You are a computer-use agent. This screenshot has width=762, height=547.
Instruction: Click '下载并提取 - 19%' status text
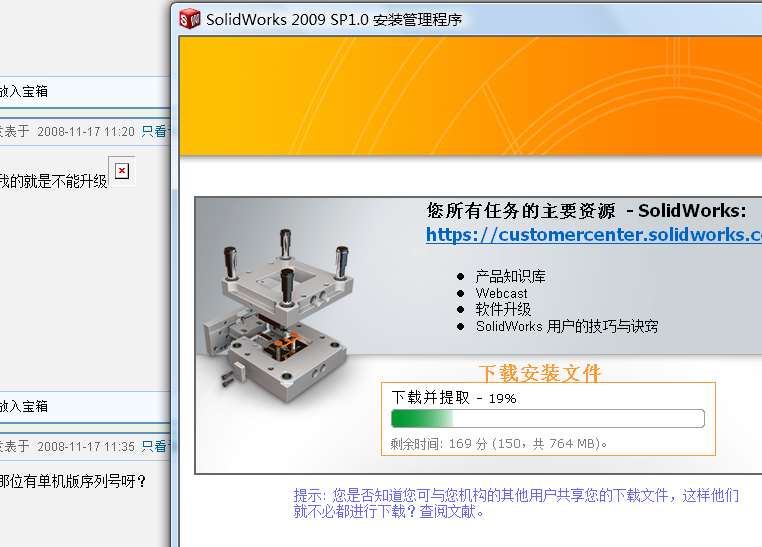pyautogui.click(x=454, y=398)
